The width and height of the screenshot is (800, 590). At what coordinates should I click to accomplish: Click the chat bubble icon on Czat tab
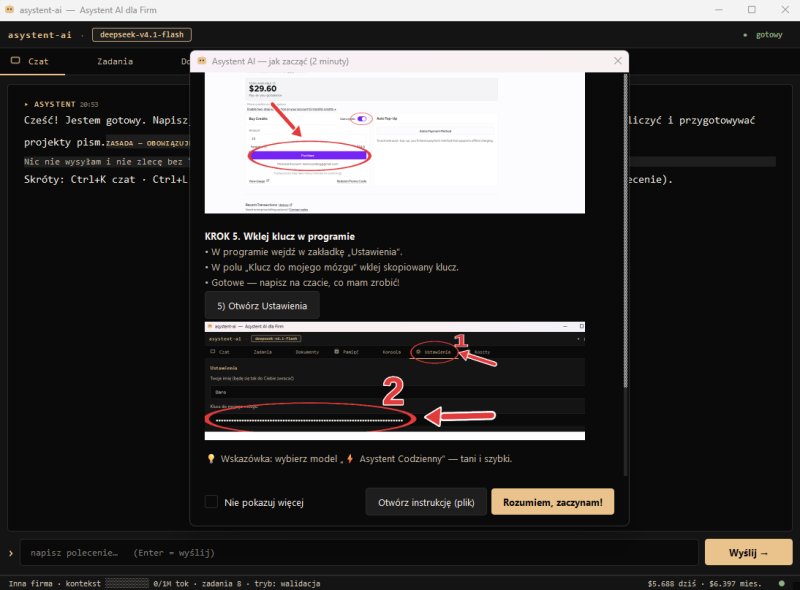coord(15,61)
